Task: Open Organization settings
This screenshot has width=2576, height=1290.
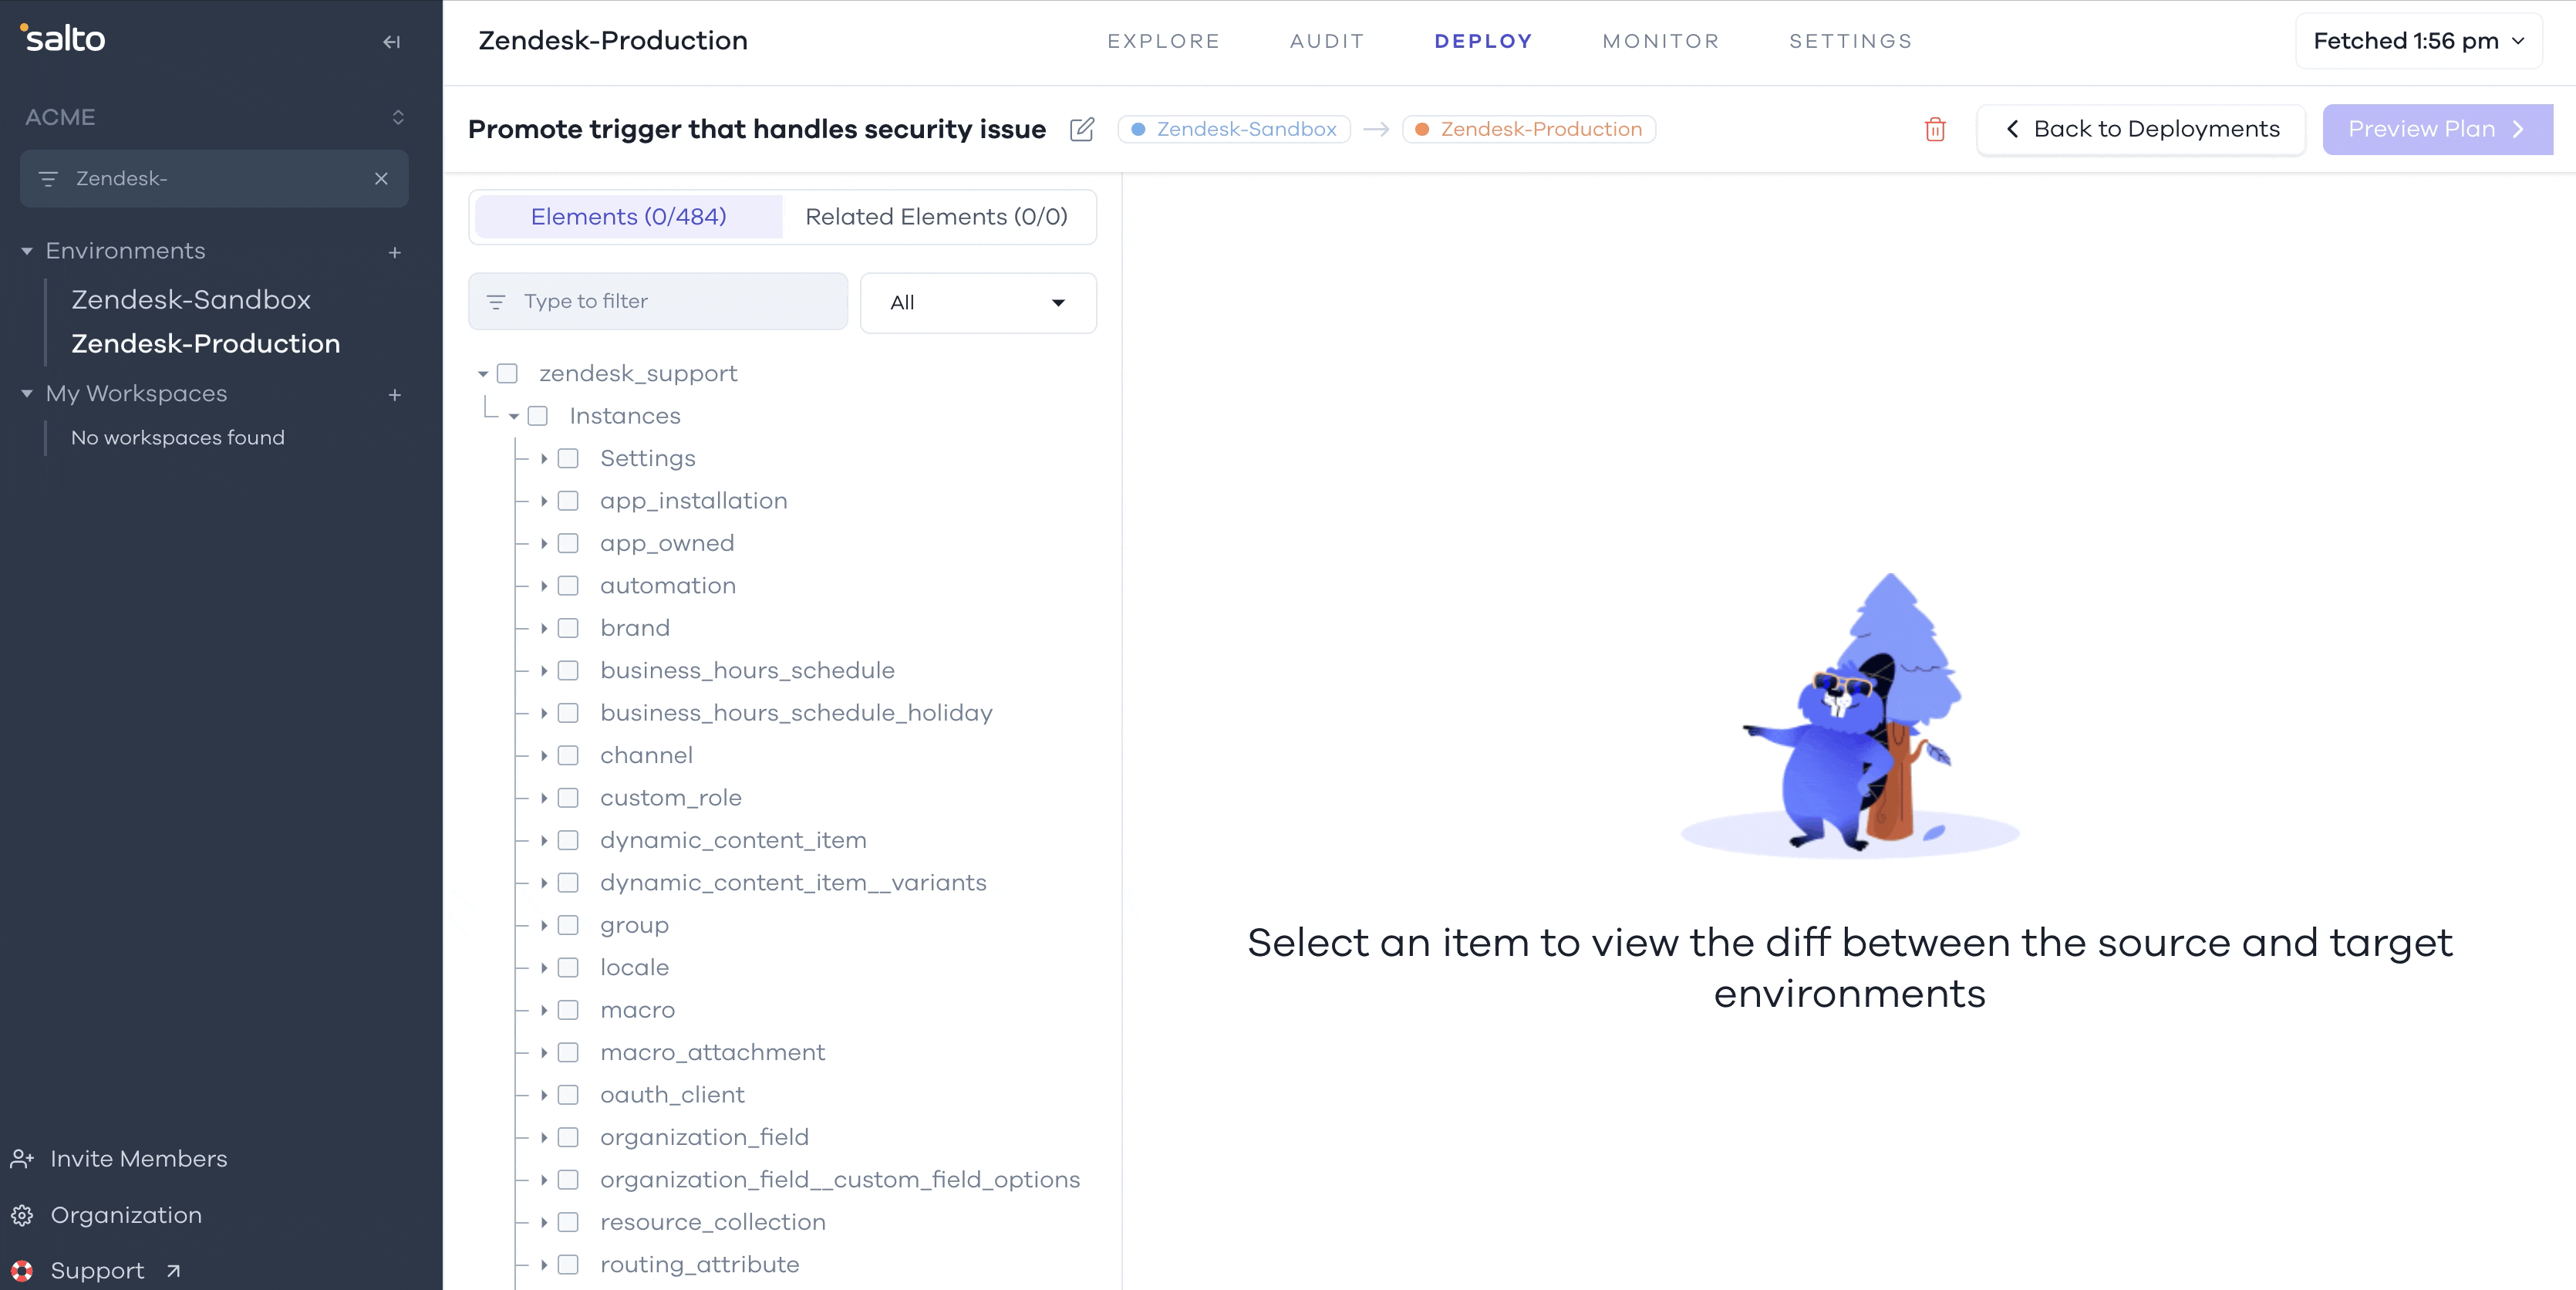Action: pyautogui.click(x=126, y=1215)
